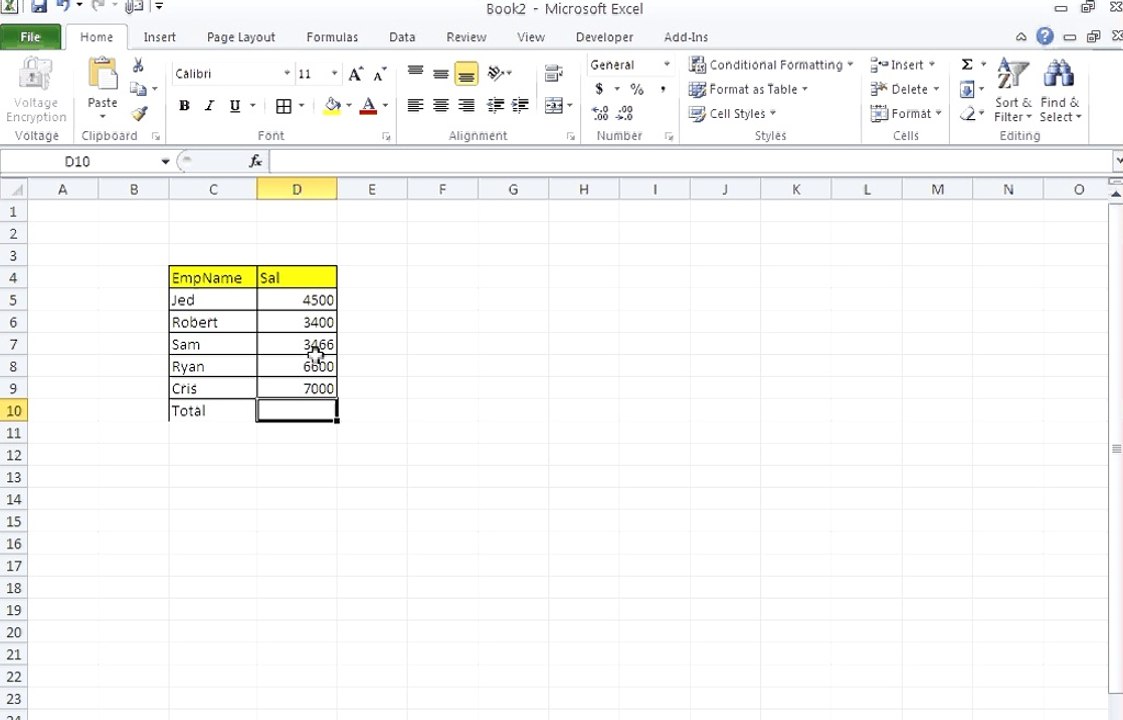This screenshot has width=1123, height=720.
Task: Increase font size with Grow Font
Action: pos(355,74)
